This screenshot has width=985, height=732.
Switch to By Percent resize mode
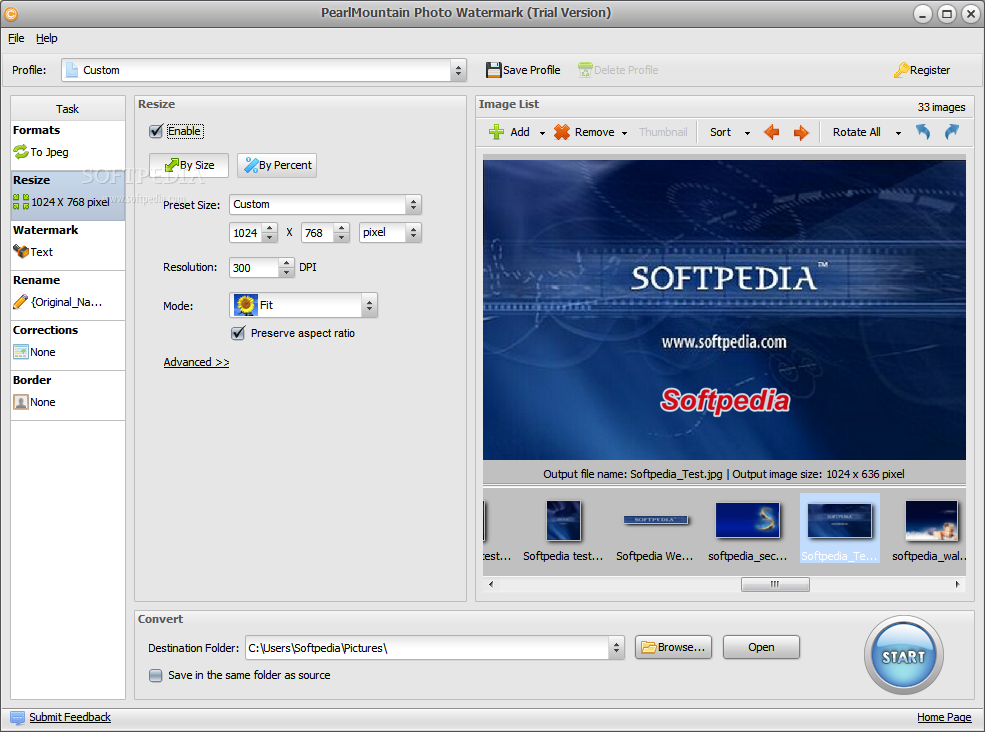(277, 165)
